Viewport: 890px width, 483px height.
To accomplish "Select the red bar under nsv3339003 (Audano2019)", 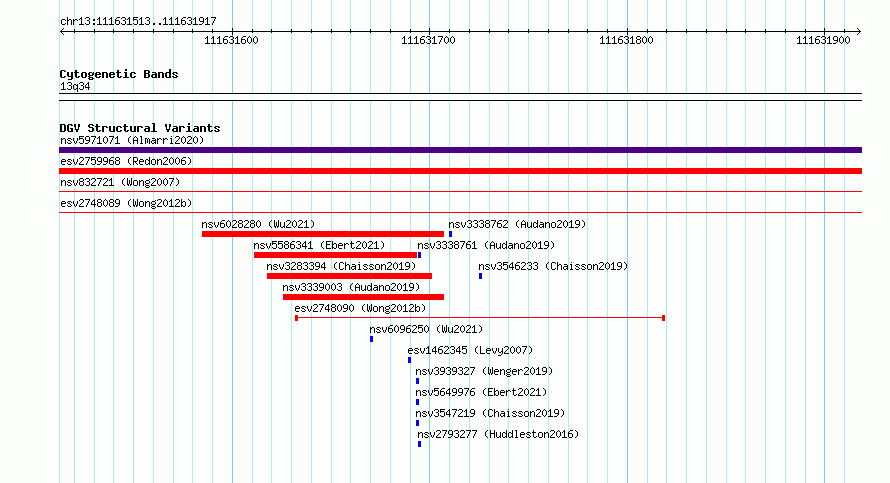I will pyautogui.click(x=363, y=297).
